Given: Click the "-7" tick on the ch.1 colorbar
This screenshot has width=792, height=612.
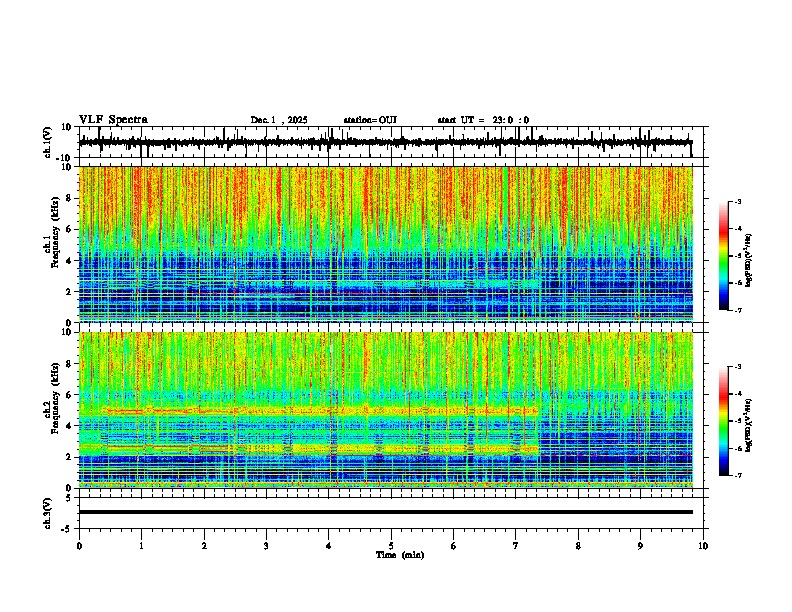Looking at the screenshot, I should [x=737, y=310].
